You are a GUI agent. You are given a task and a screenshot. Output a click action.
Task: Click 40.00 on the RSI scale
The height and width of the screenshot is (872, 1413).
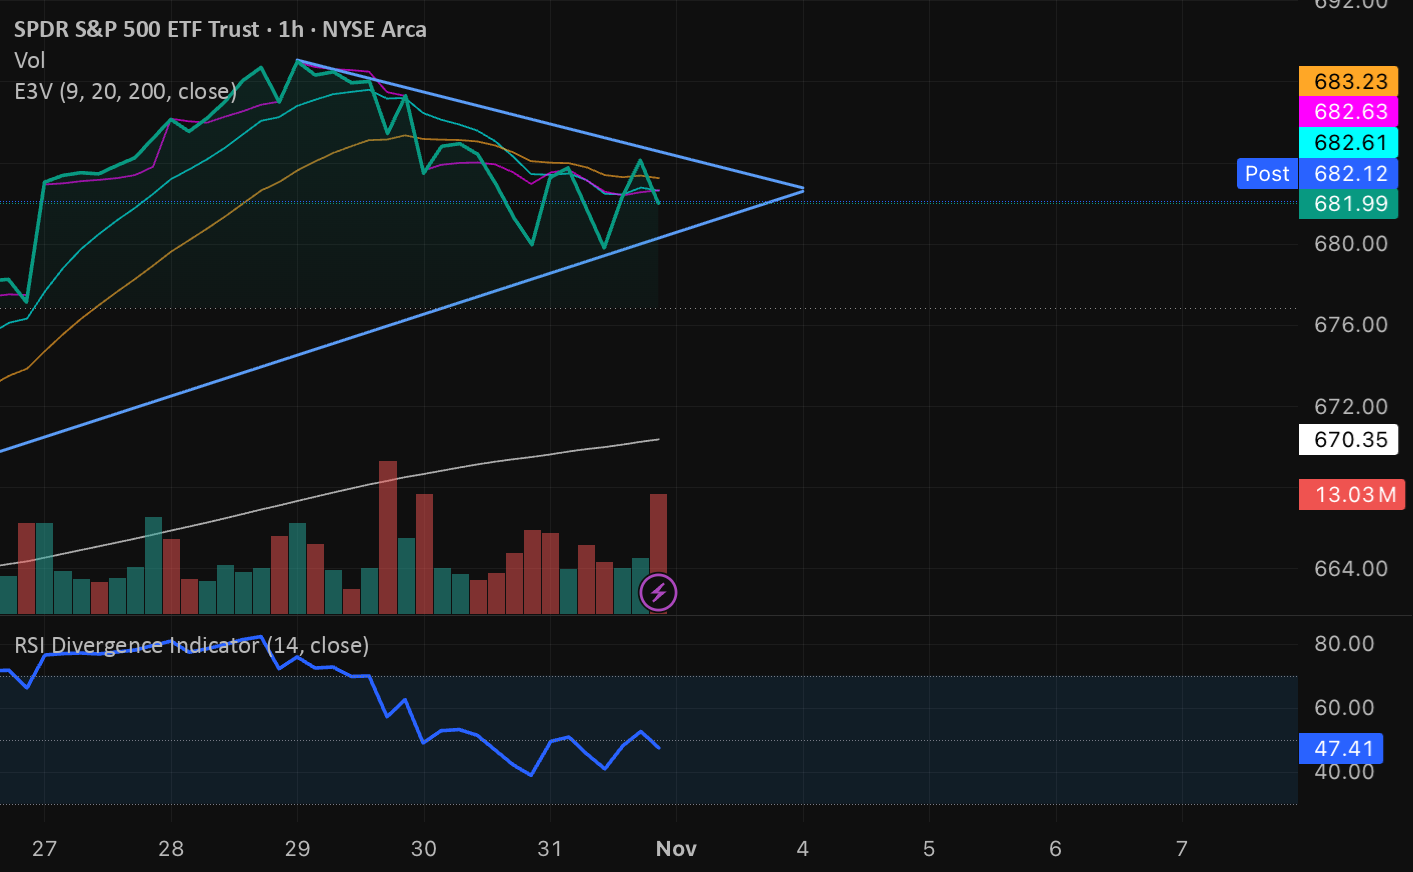(x=1344, y=773)
